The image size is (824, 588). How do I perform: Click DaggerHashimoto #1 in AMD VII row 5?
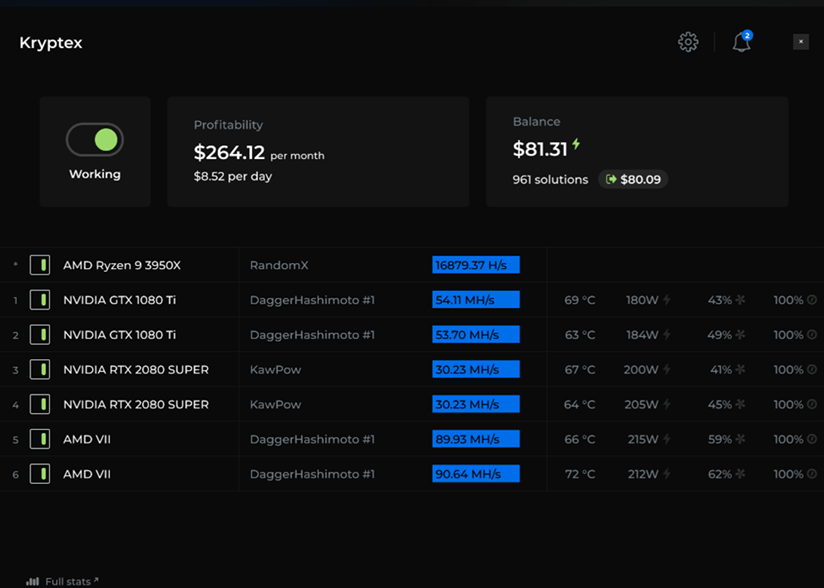coord(312,439)
